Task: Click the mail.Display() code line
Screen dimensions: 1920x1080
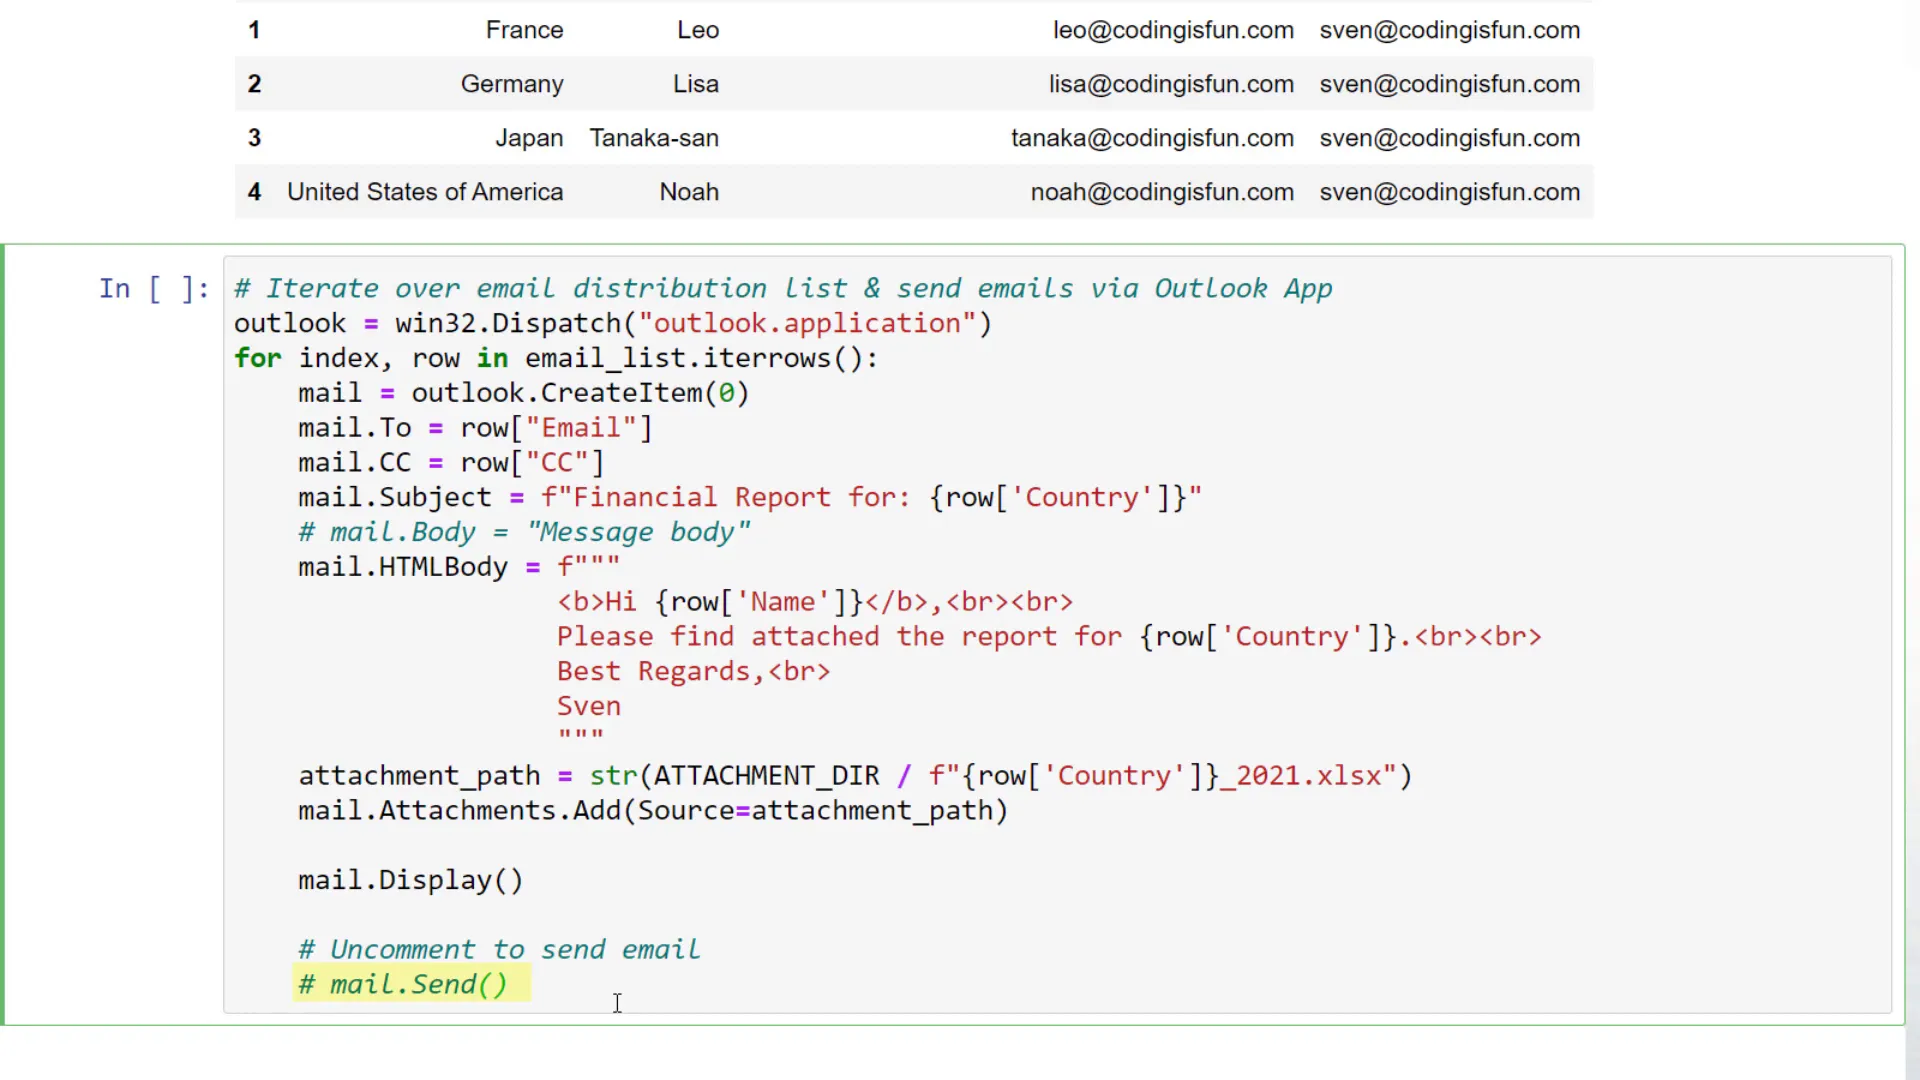Action: [410, 880]
